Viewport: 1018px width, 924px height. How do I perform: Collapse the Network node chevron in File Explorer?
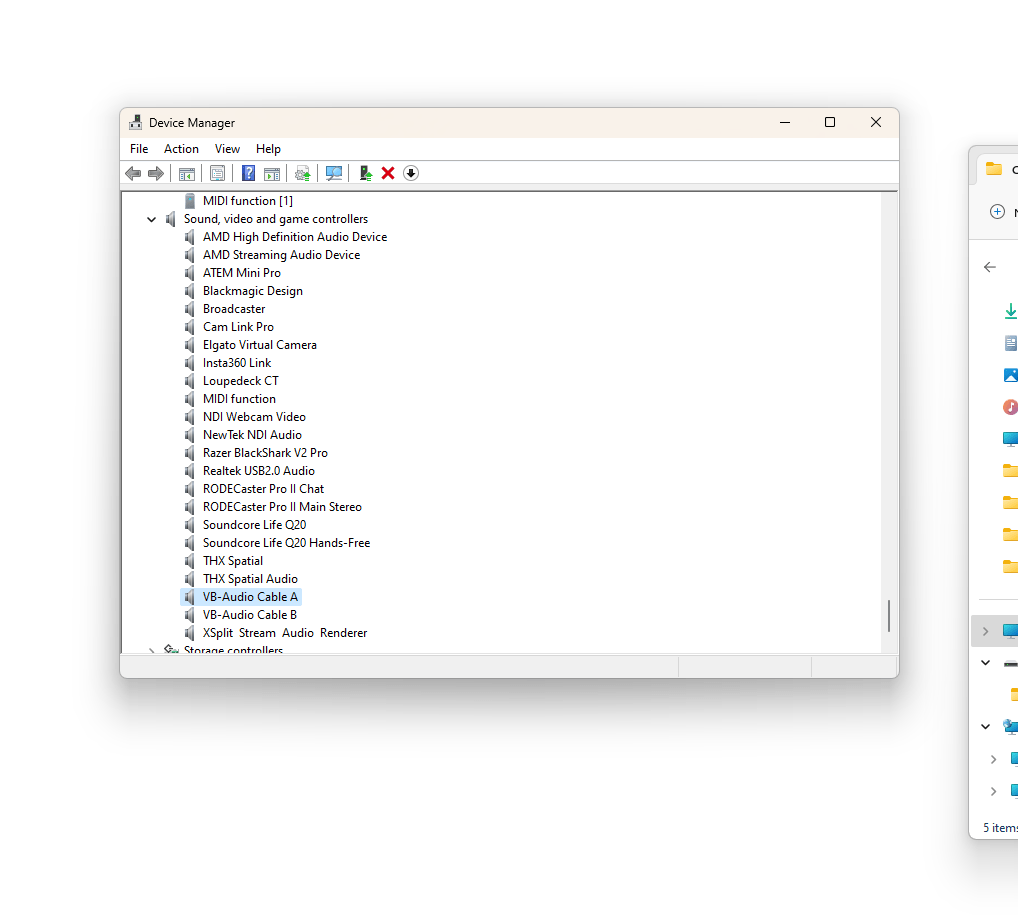986,727
